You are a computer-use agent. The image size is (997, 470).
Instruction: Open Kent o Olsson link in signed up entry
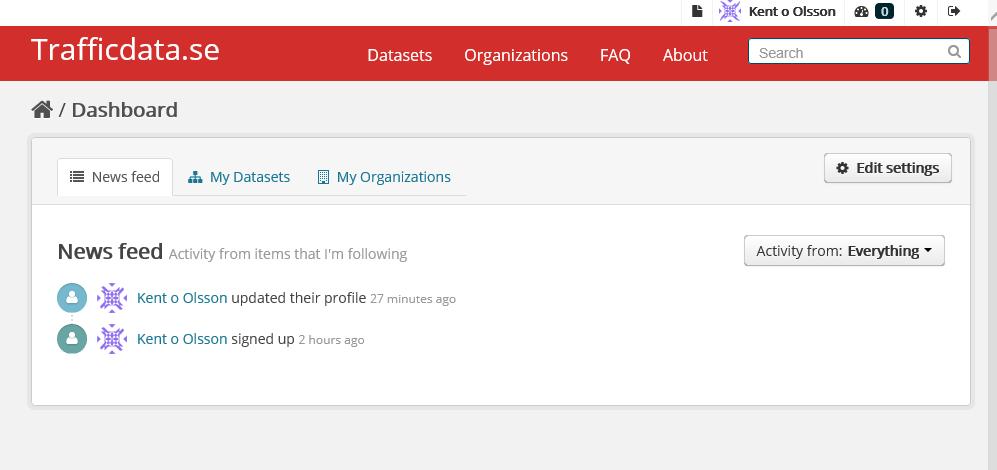[x=182, y=339]
